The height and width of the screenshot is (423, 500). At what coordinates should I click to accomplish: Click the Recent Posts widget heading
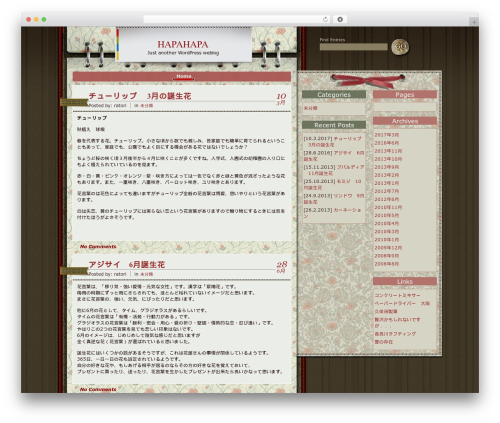(334, 125)
